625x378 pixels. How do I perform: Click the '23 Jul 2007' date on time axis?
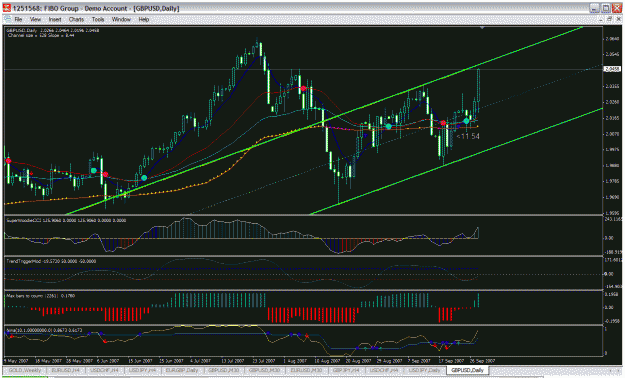tap(263, 361)
